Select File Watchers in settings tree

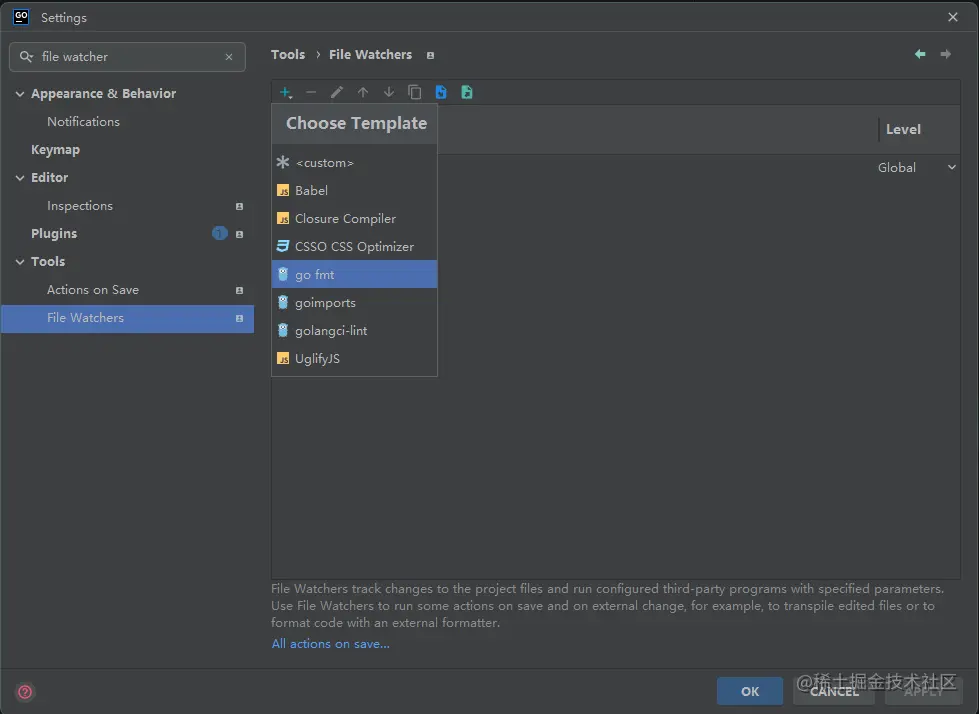127,318
